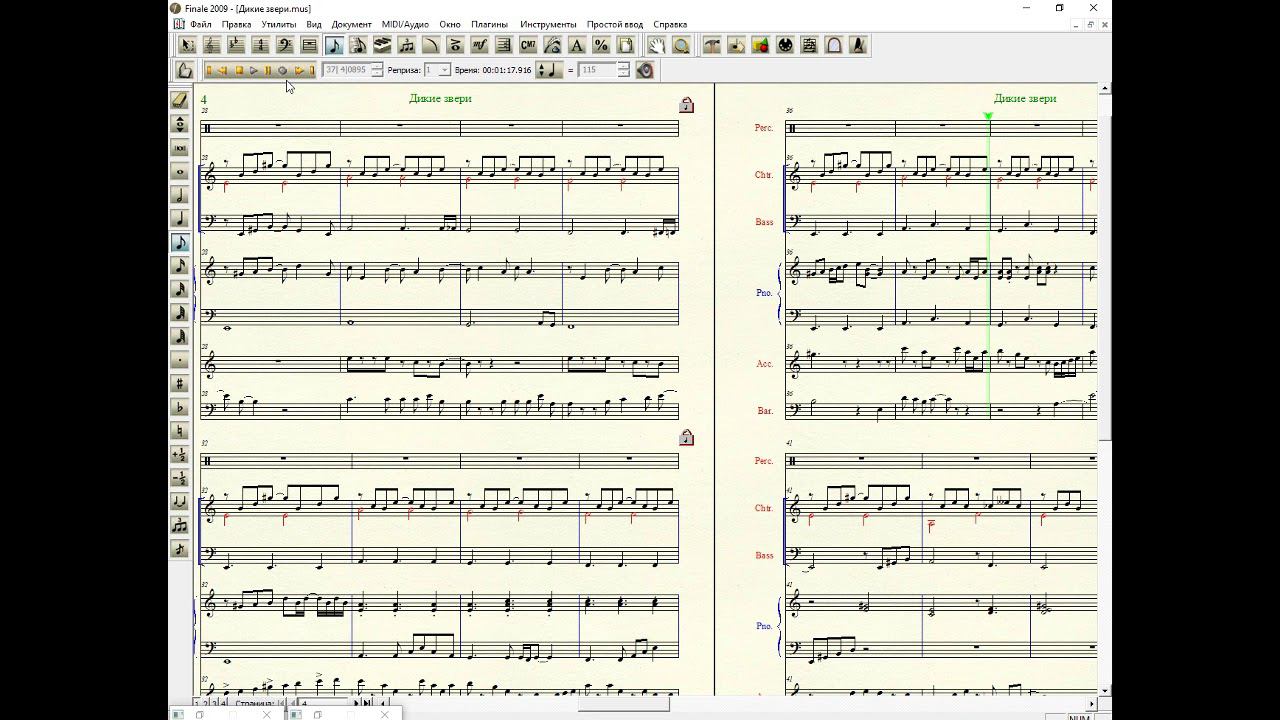Click the red lock icon above first system
The width and height of the screenshot is (1280, 720).
pyautogui.click(x=687, y=104)
